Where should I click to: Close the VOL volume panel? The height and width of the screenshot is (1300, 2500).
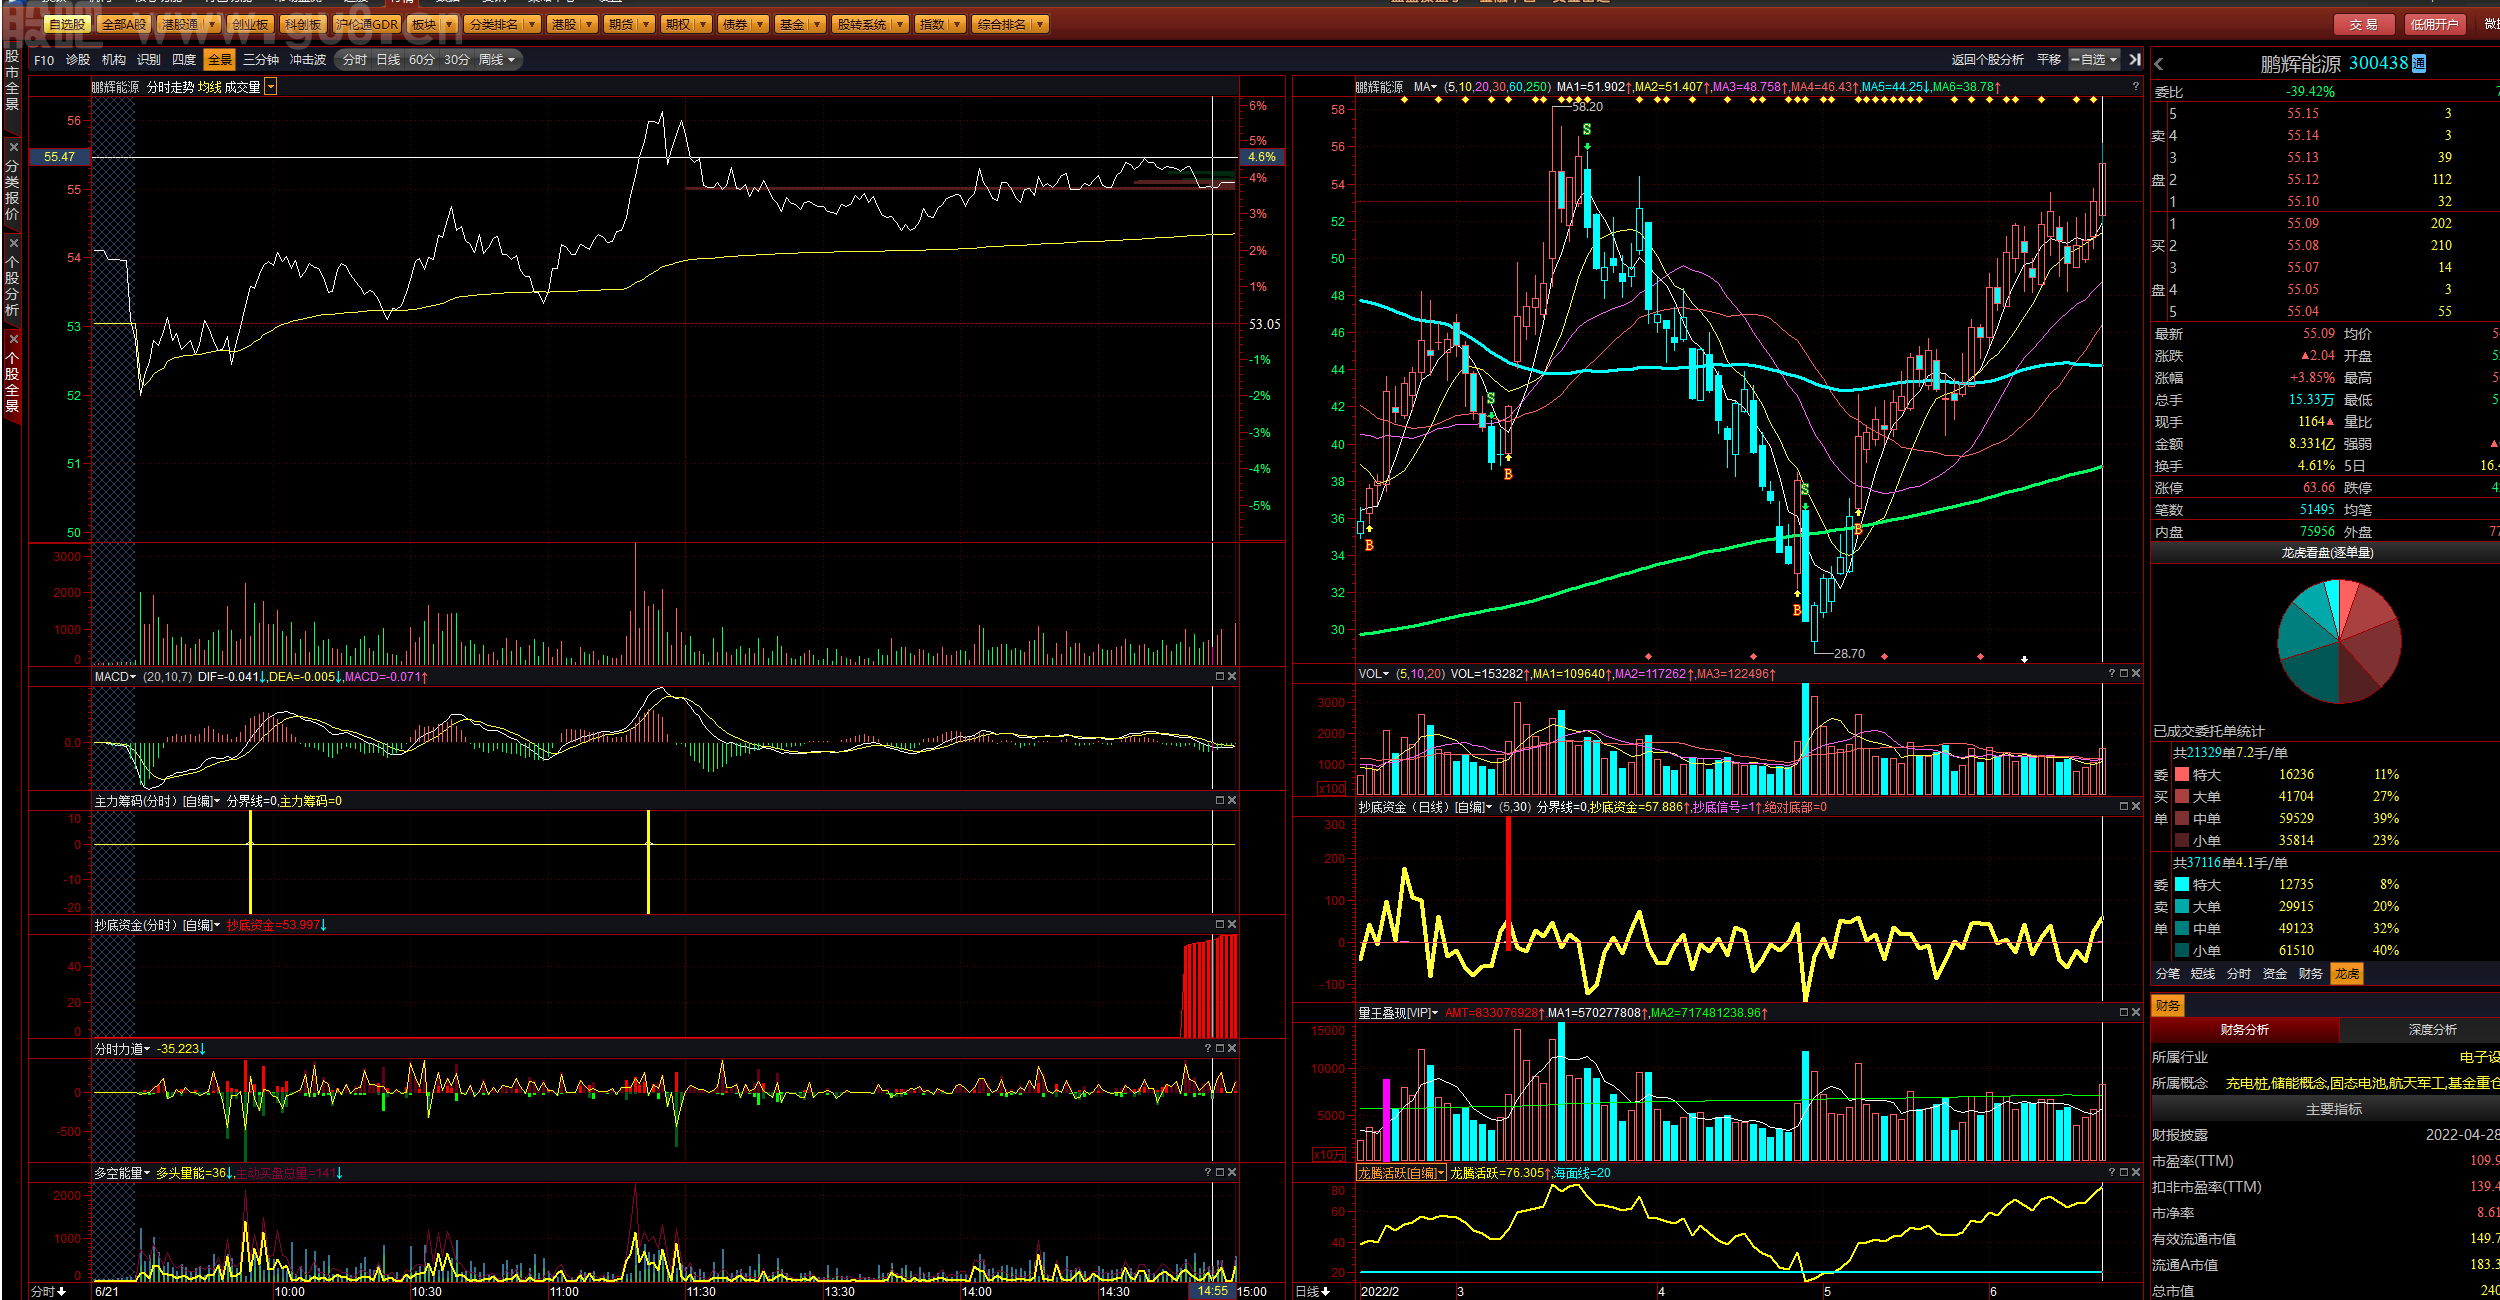pos(2136,673)
